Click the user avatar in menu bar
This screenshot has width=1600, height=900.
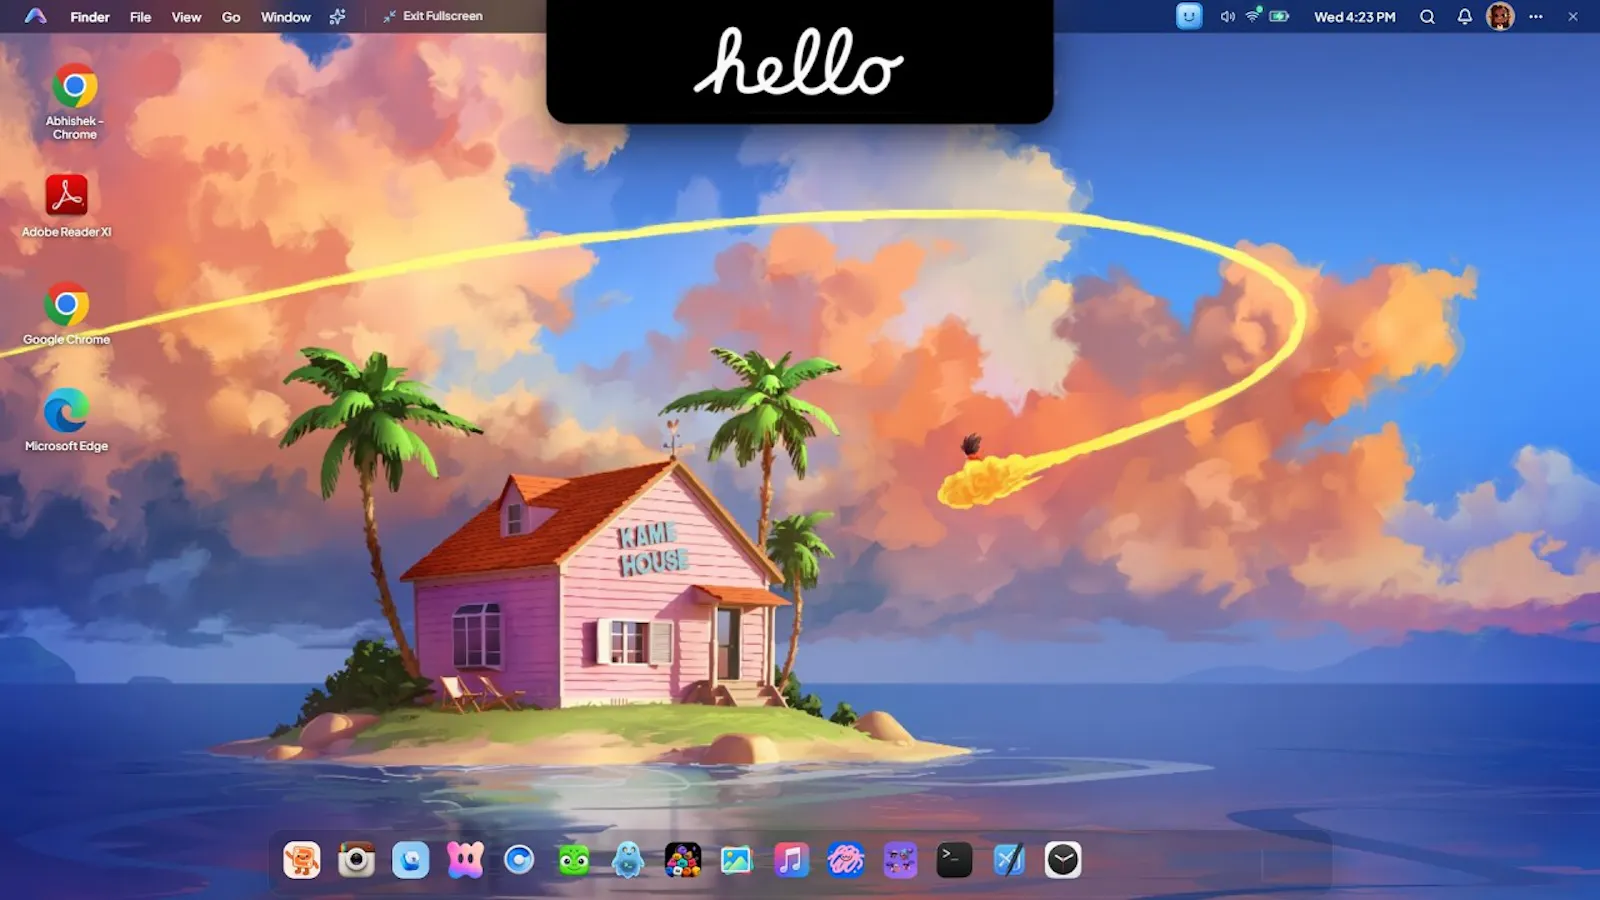point(1500,16)
